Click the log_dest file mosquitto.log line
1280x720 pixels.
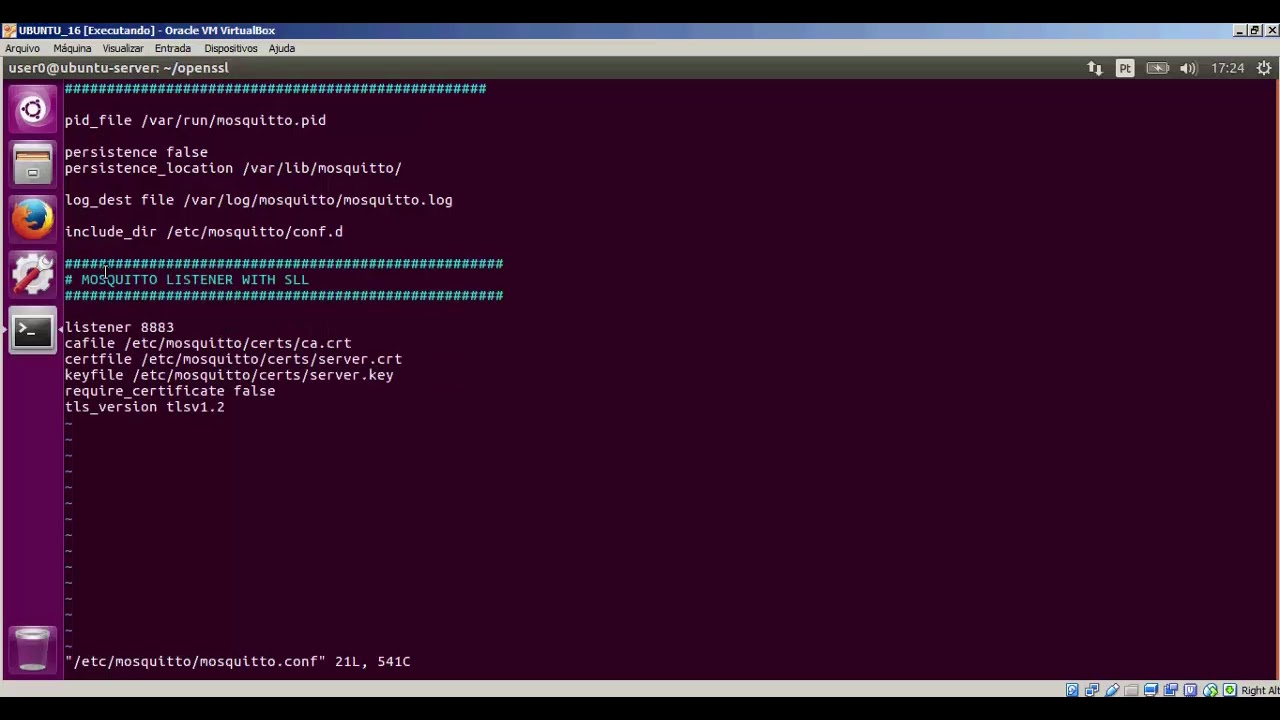coord(259,200)
